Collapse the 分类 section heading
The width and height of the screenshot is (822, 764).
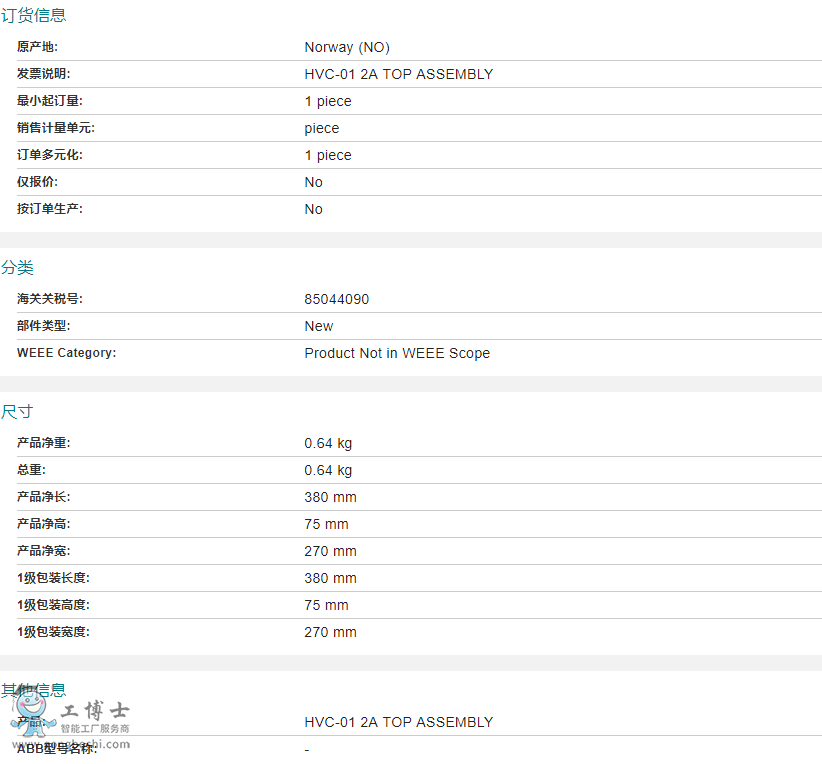pyautogui.click(x=18, y=267)
